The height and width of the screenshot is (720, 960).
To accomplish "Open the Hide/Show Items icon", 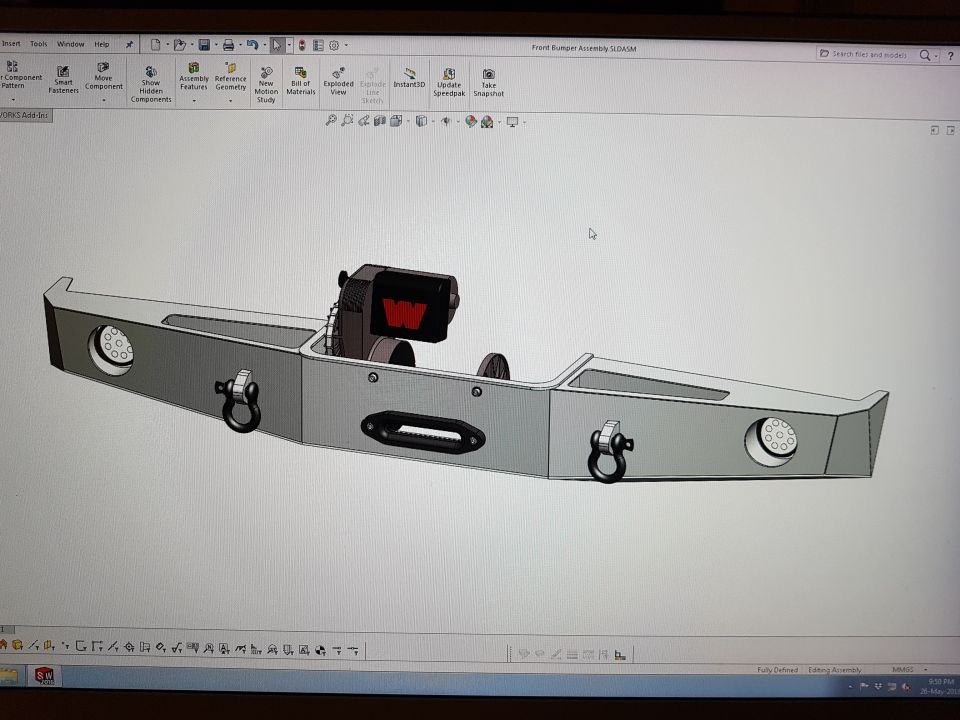I will pyautogui.click(x=446, y=121).
